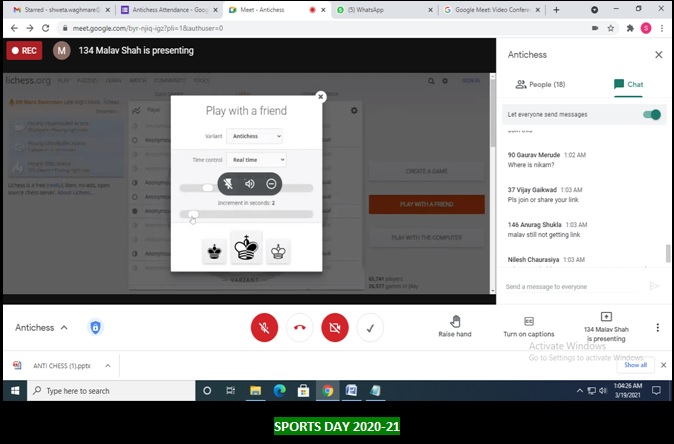Click the Send a message to everyone field

tap(574, 286)
